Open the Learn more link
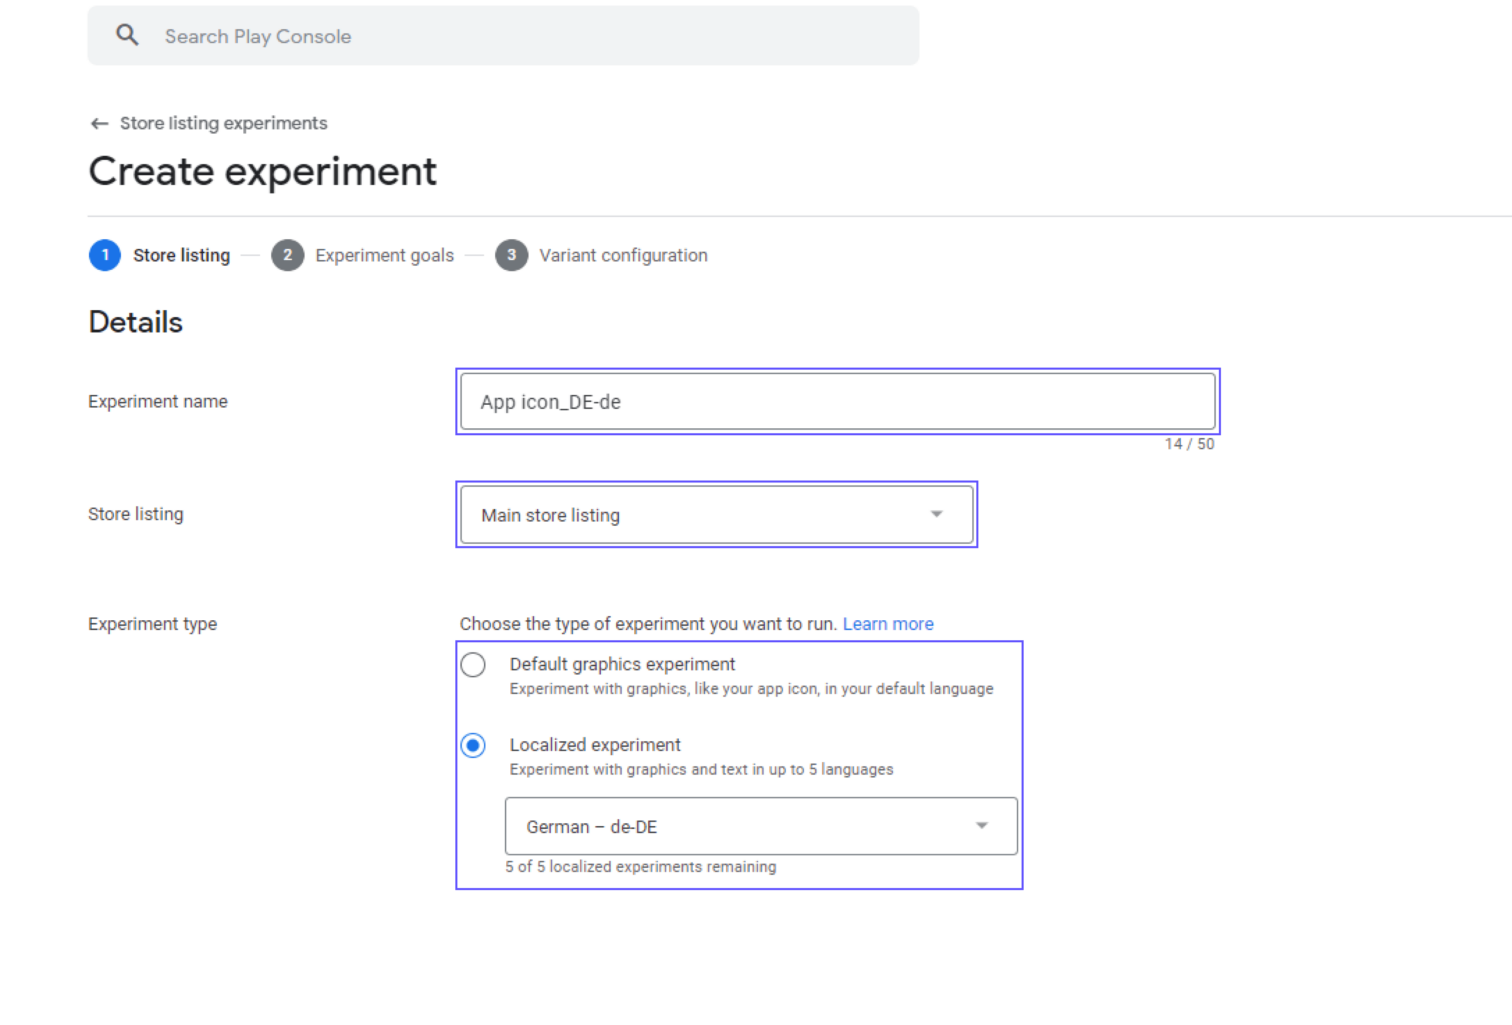Viewport: 1512px width, 1025px height. click(888, 623)
